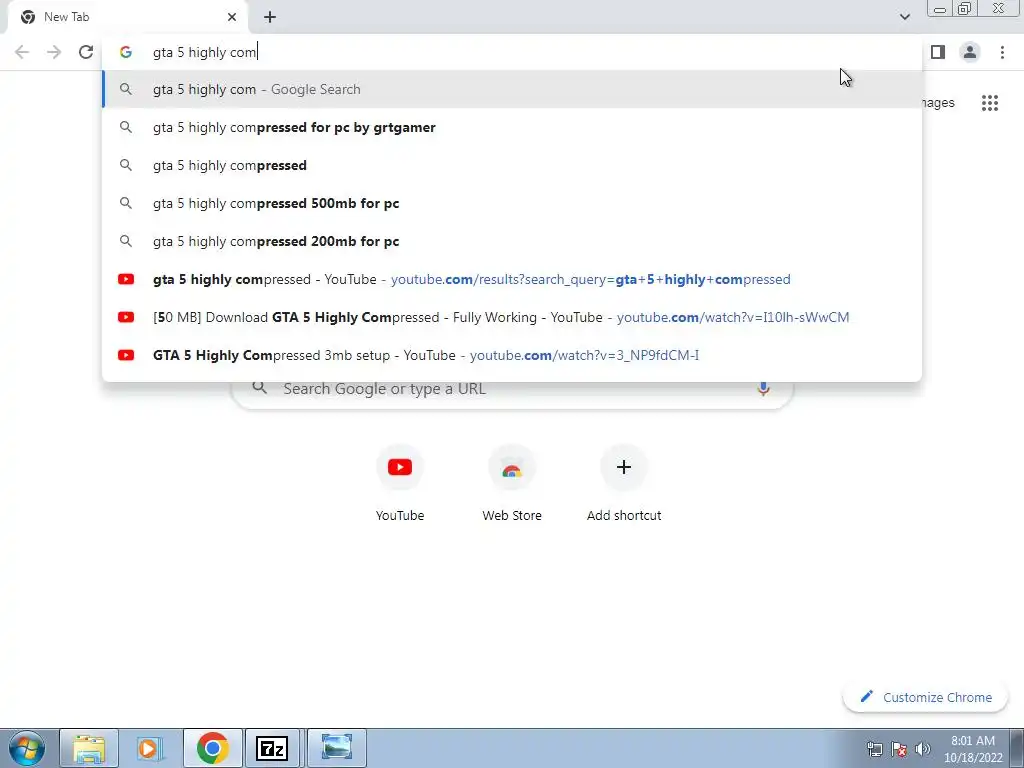
Task: Close the New Tab tab
Action: point(232,17)
